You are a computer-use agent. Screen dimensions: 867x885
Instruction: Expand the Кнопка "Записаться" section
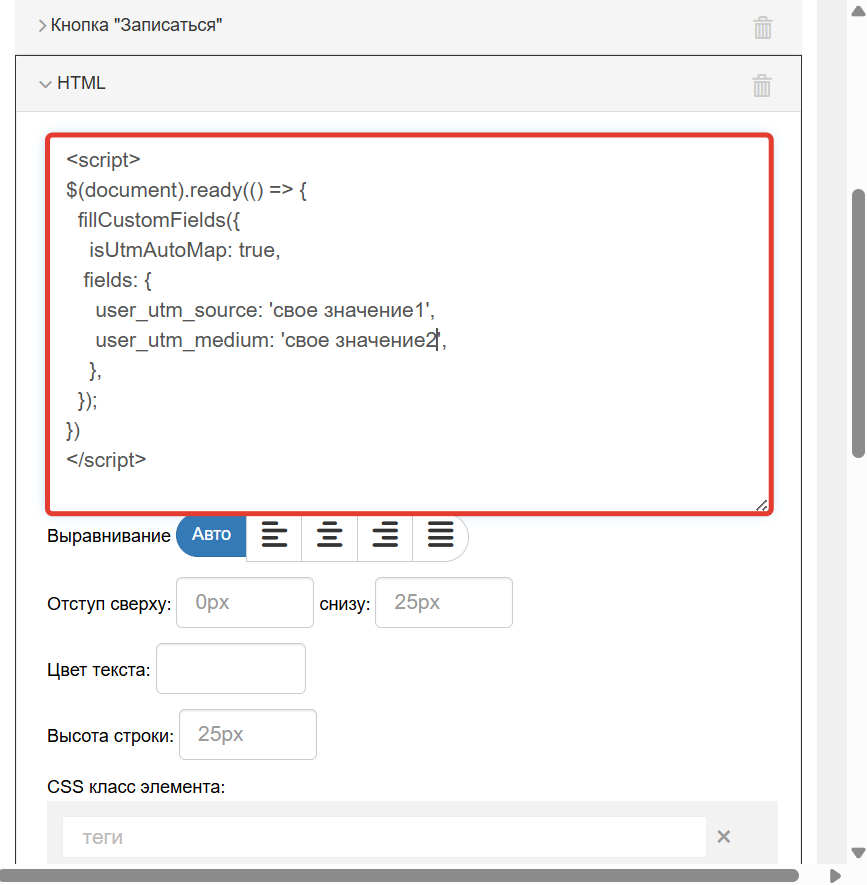tap(42, 25)
